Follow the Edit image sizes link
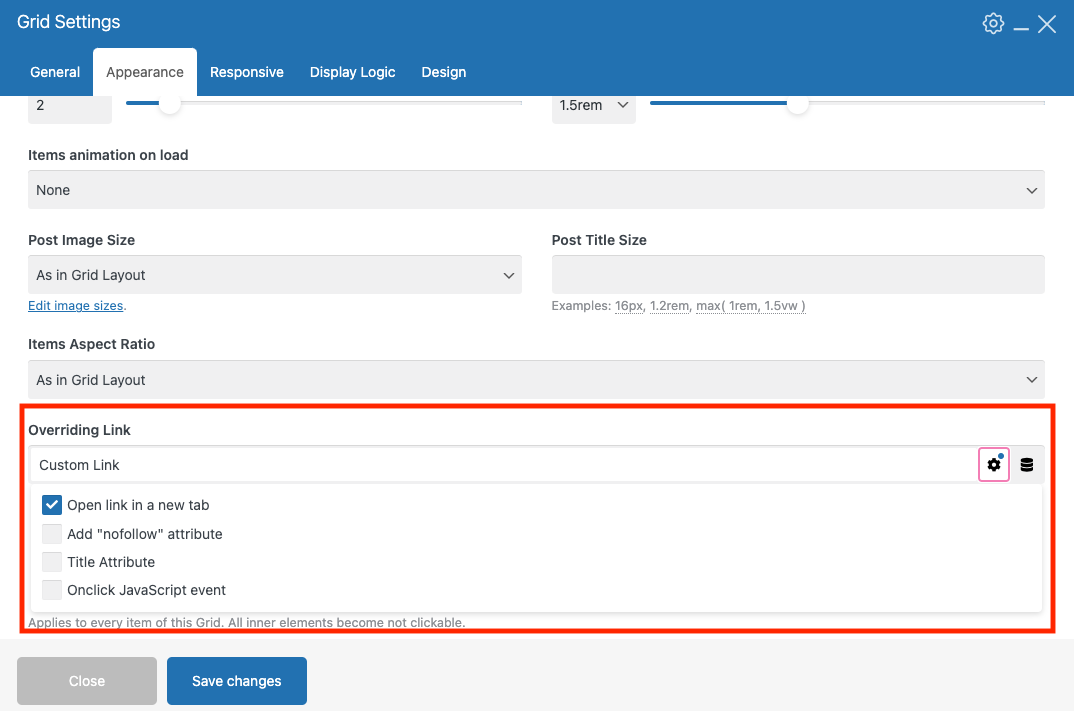The width and height of the screenshot is (1074, 711). (x=76, y=306)
